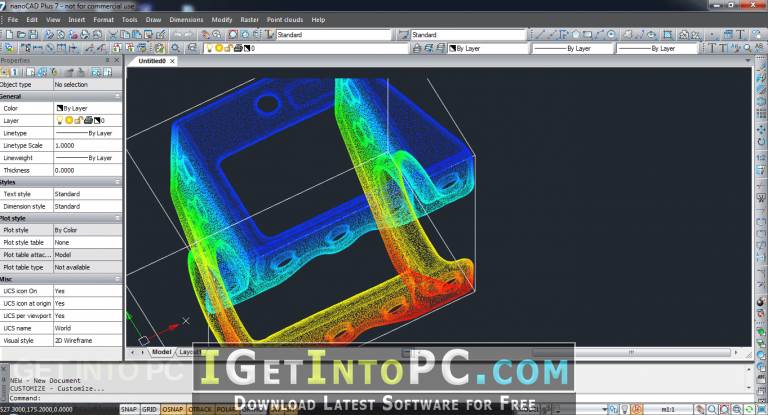The width and height of the screenshot is (768, 415).
Task: Save the drawing with the diskette icon
Action: point(33,35)
